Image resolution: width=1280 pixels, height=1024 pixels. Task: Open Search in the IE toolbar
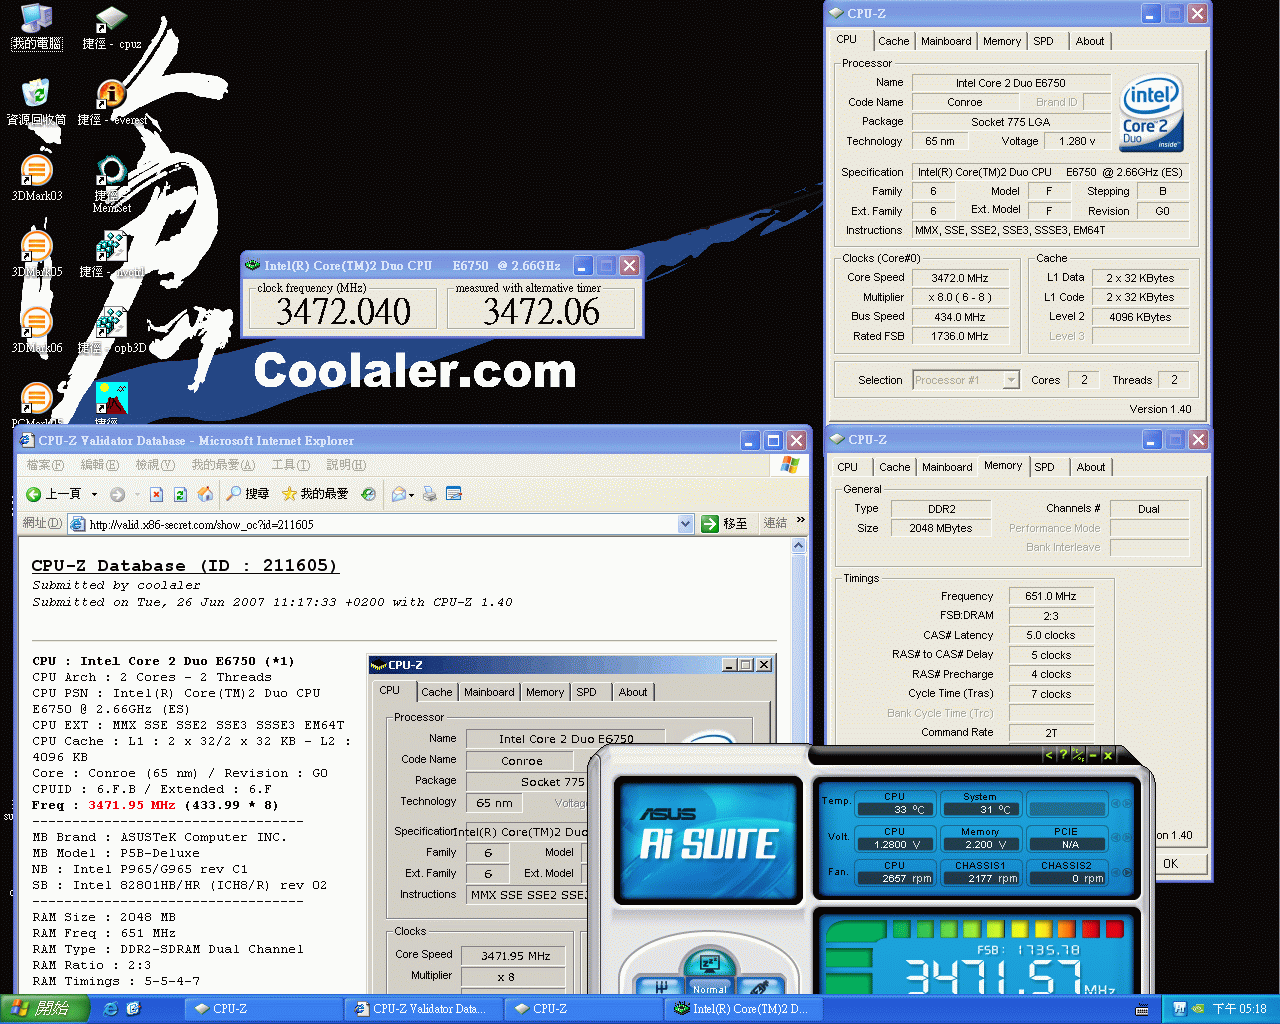(247, 494)
